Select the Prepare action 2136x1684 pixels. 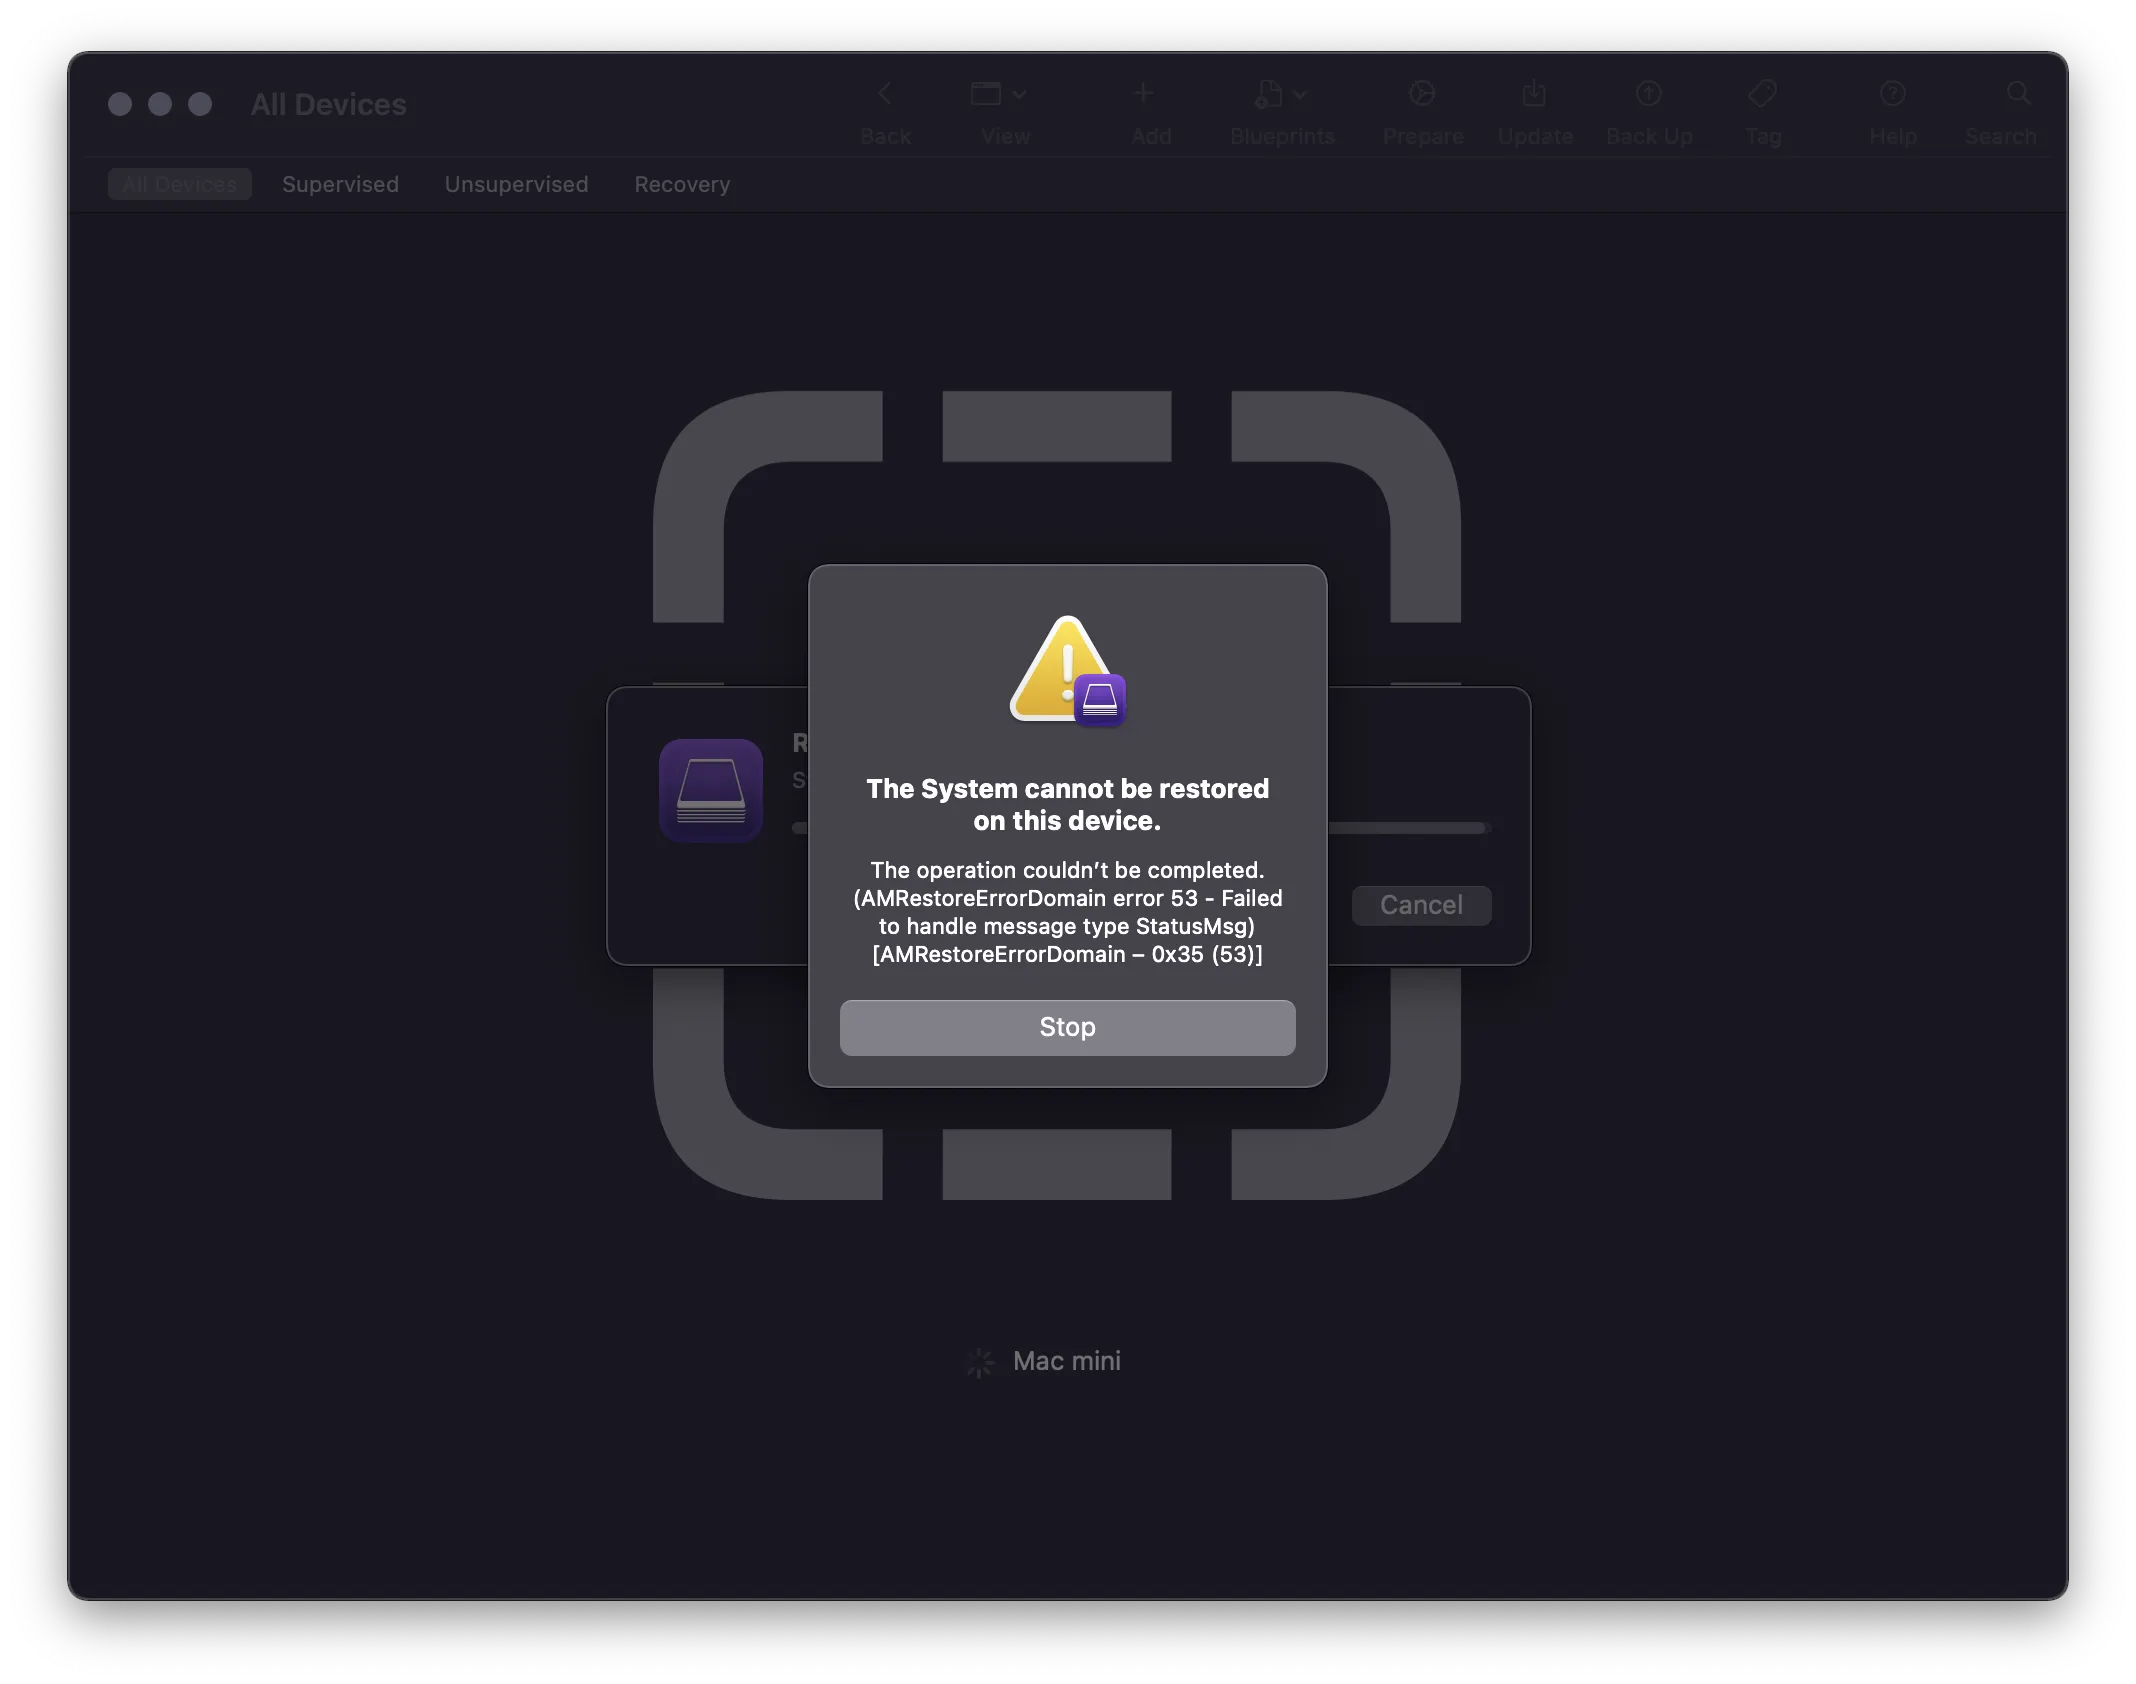coord(1422,110)
